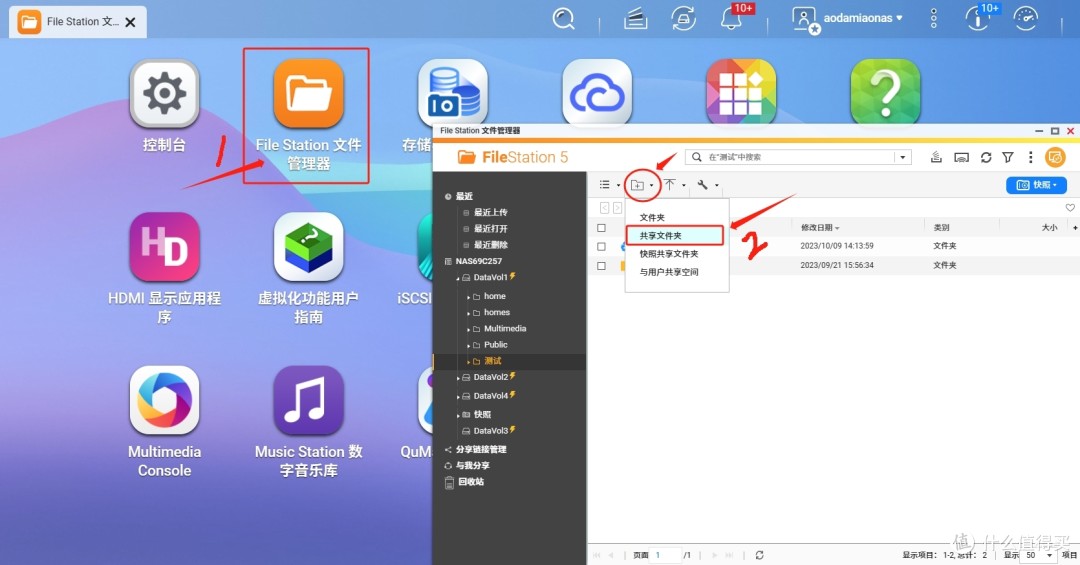Check the row dated 2023/09/21 15:56:34

[x=601, y=265]
